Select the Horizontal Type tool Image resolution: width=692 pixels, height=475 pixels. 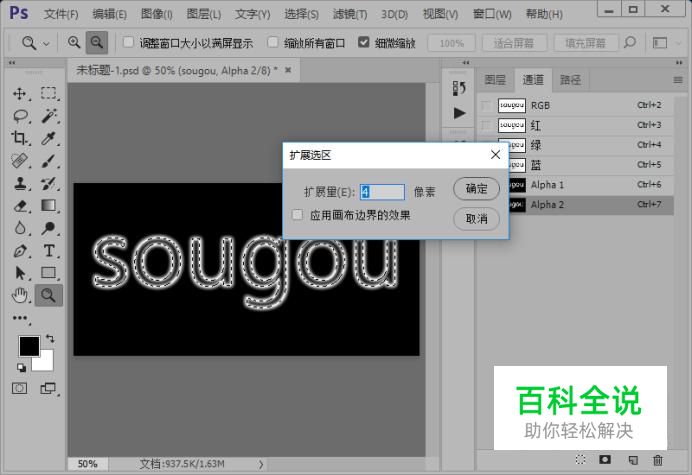pos(49,251)
